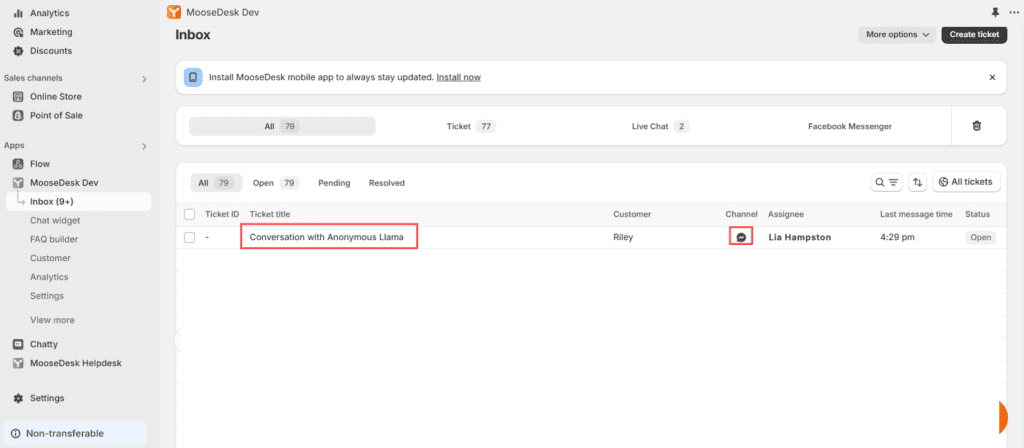Check the Anonymous Llama ticket checkbox

[189, 238]
